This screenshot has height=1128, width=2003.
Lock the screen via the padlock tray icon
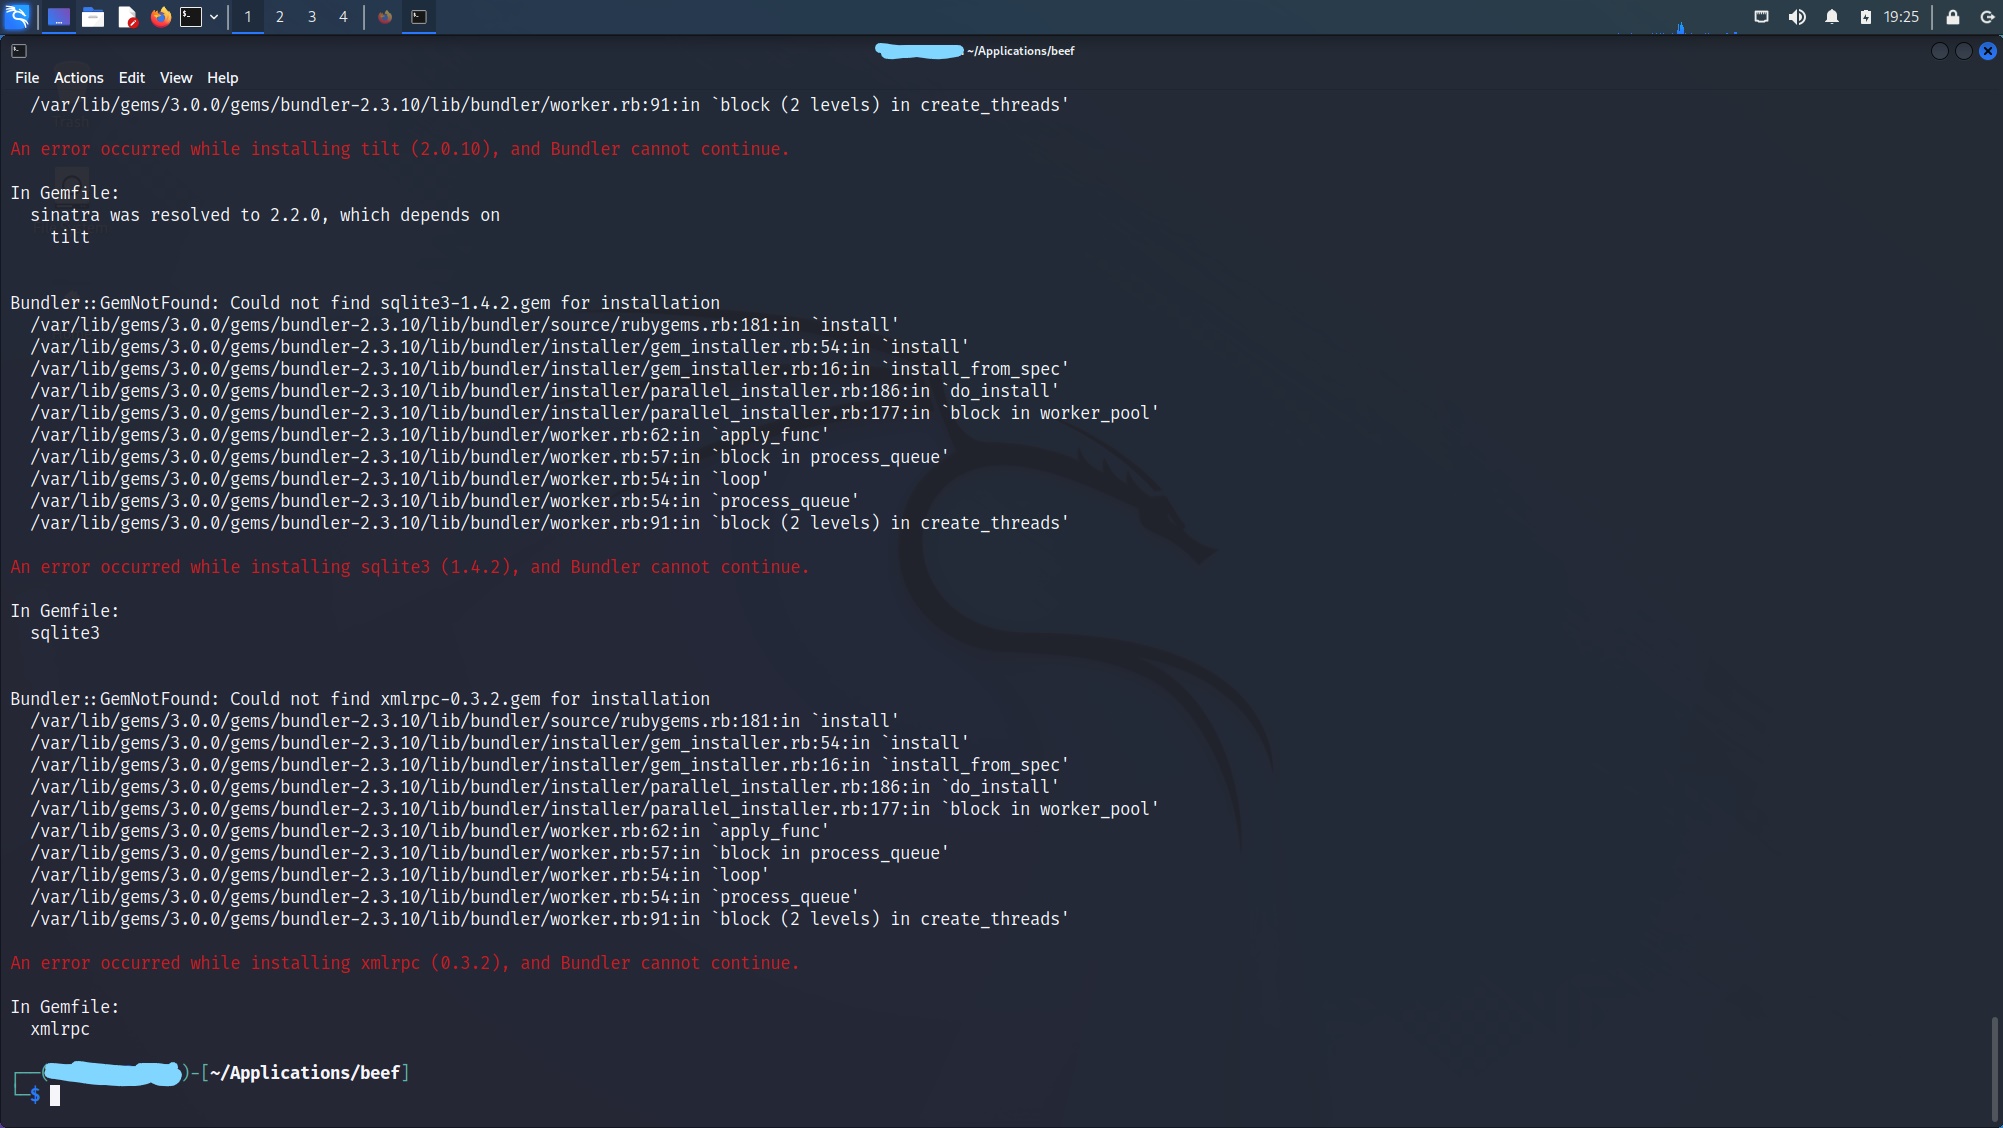pyautogui.click(x=1951, y=17)
